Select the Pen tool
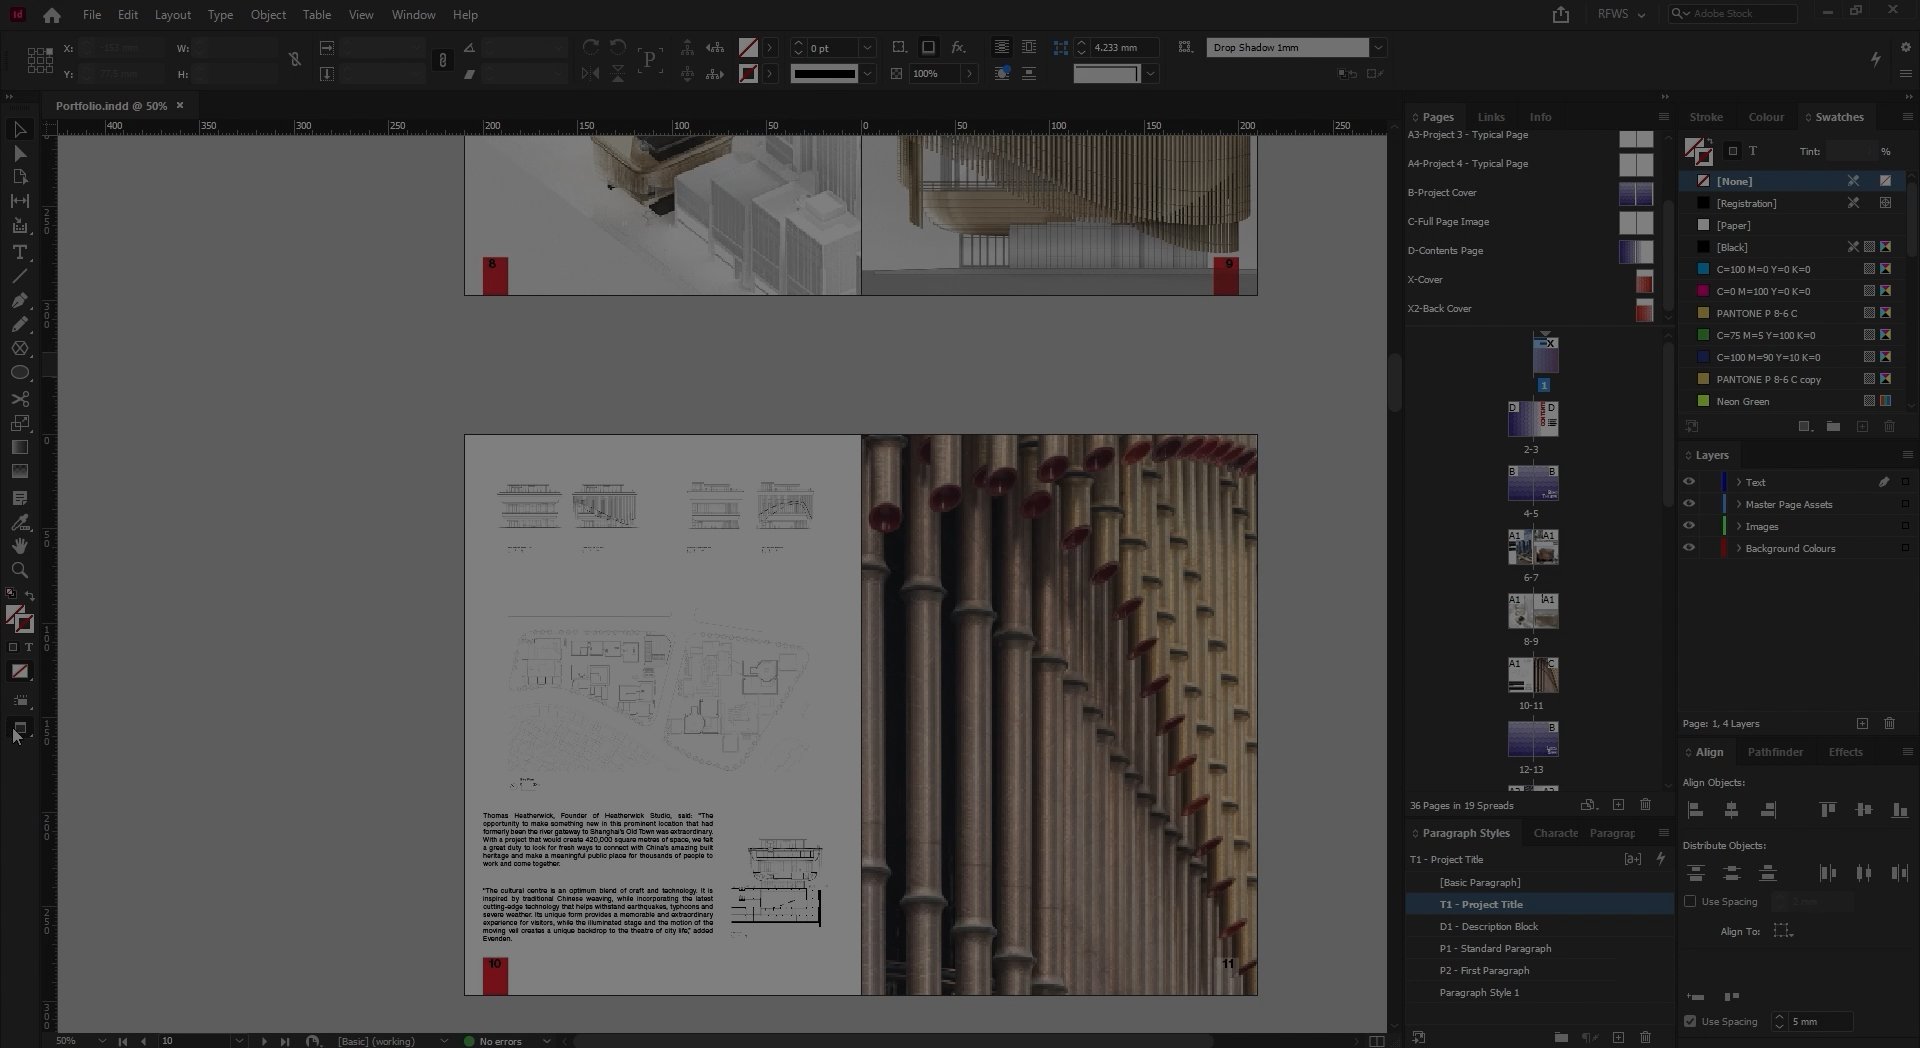The image size is (1920, 1048). pos(20,300)
